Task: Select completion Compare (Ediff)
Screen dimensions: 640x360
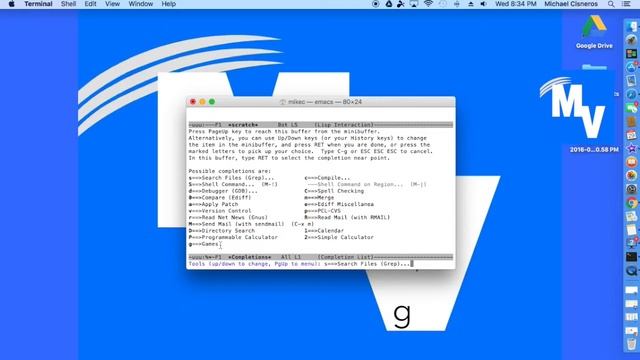Action: point(220,198)
